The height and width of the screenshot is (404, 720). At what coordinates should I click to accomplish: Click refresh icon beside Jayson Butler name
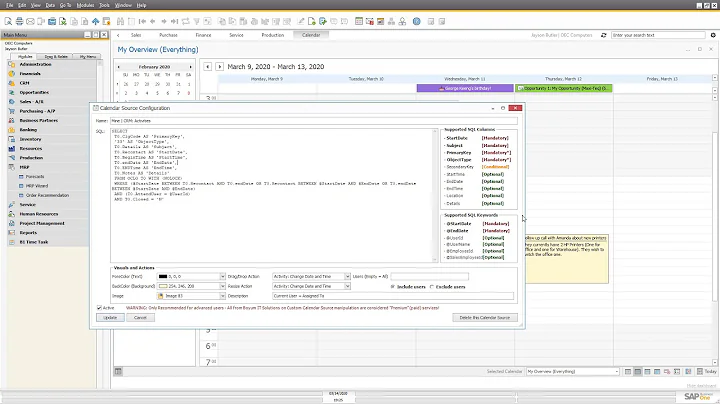[603, 35]
